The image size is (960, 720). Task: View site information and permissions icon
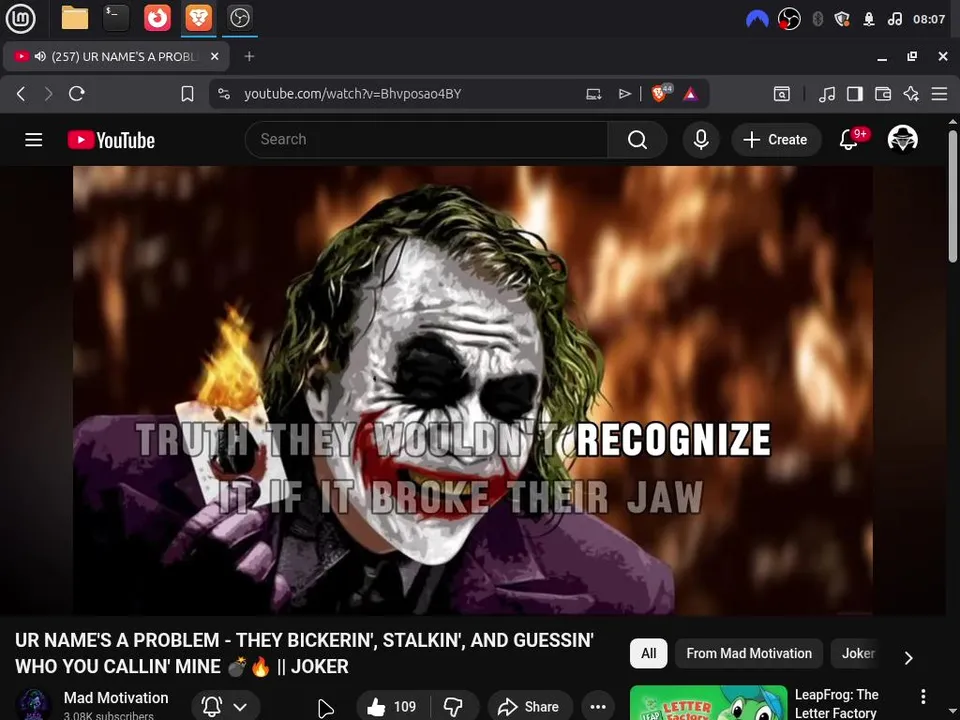224,94
